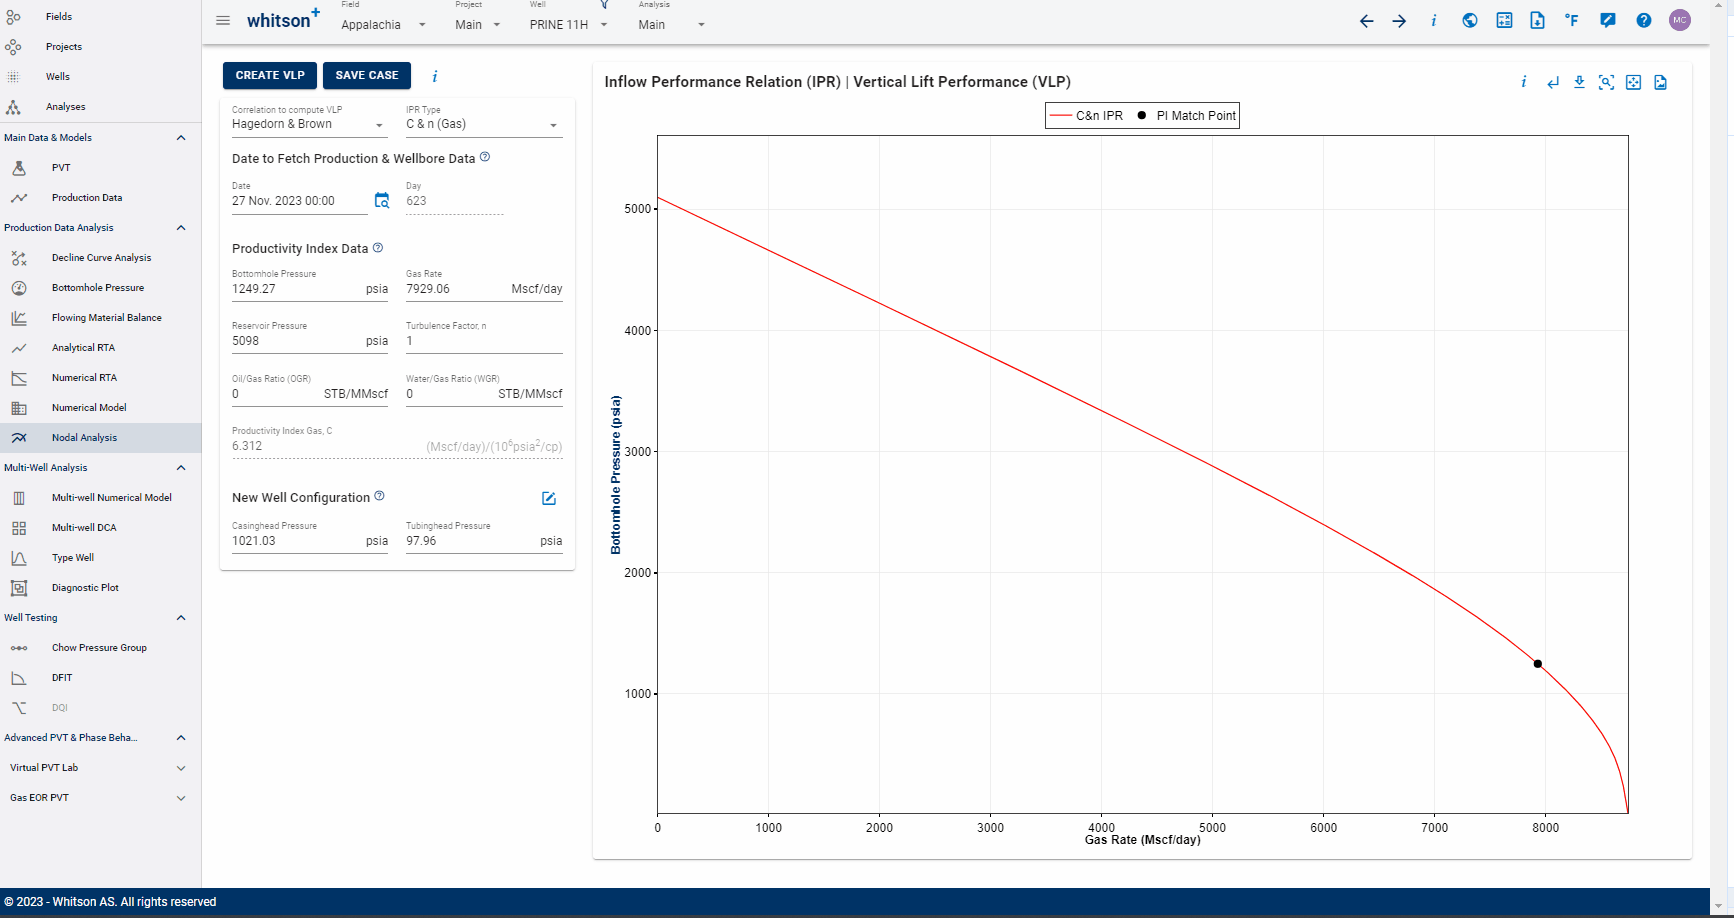This screenshot has height=918, width=1734.
Task: Open Projects in the sidebar
Action: coord(100,47)
